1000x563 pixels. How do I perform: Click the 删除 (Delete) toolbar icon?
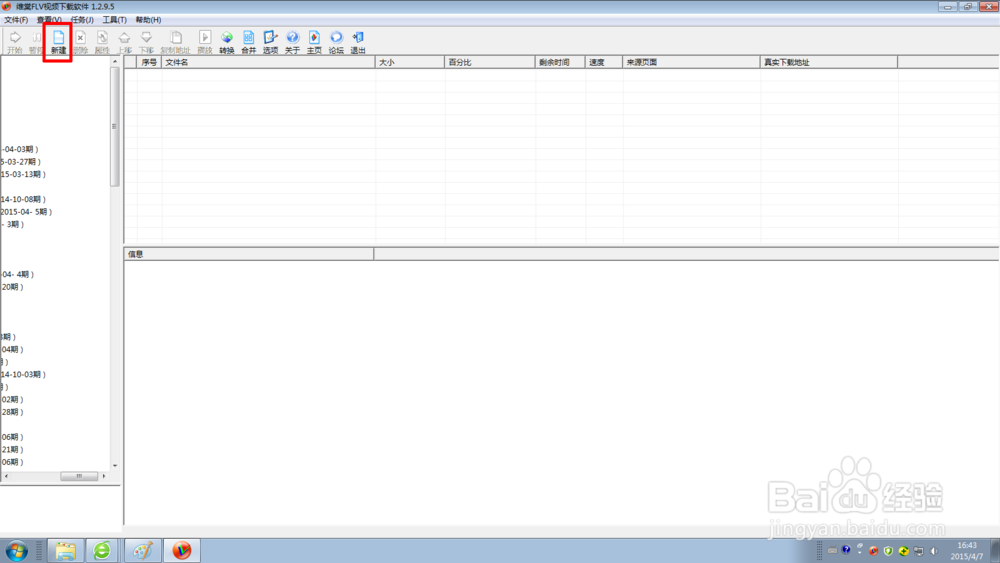[80, 42]
